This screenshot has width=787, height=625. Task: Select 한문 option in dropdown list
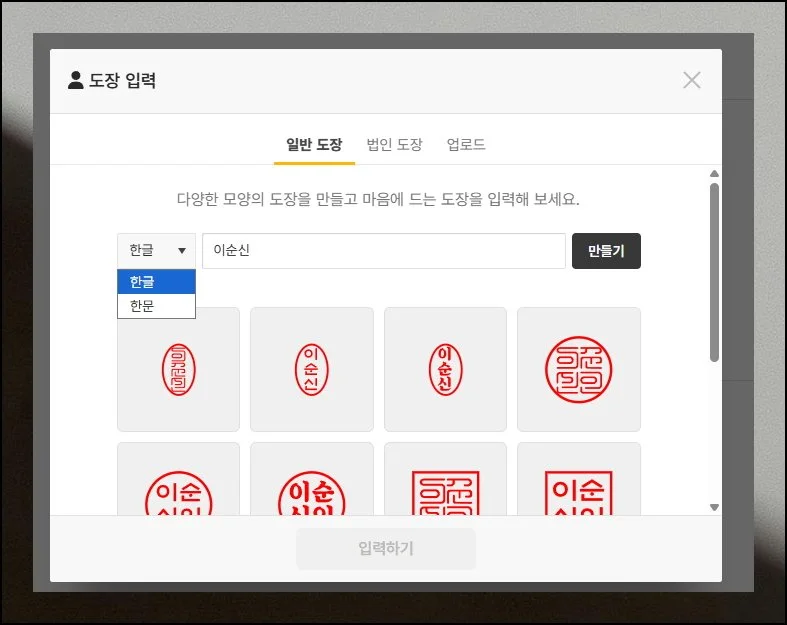pos(156,306)
